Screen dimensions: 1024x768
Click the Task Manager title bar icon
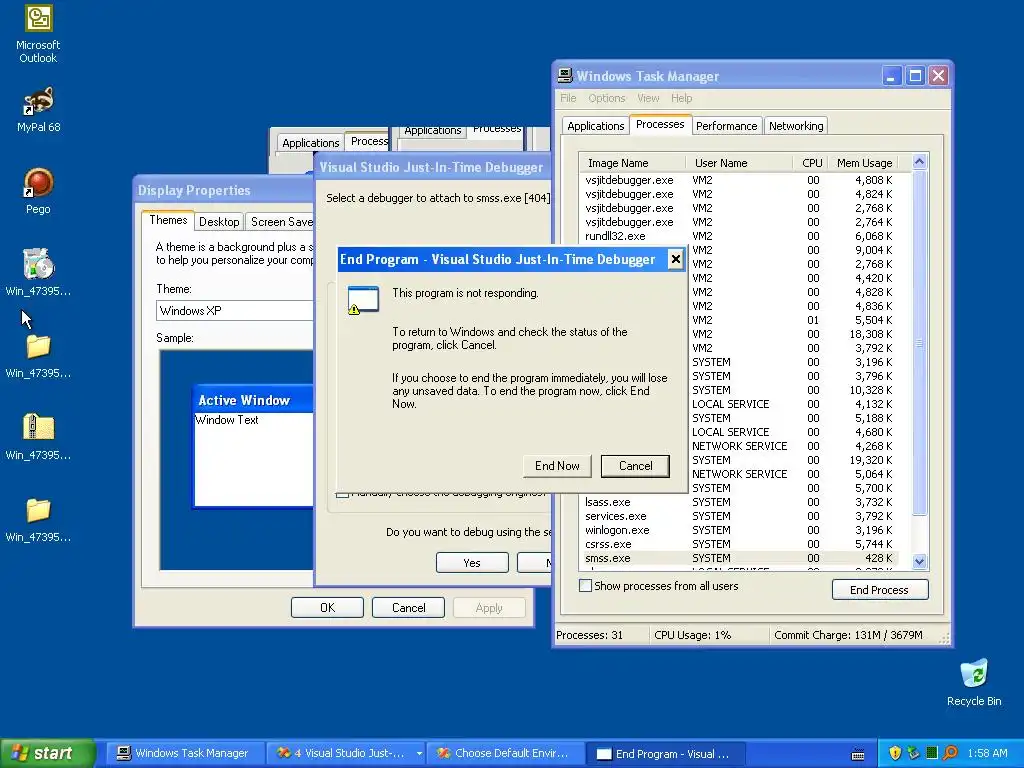565,76
